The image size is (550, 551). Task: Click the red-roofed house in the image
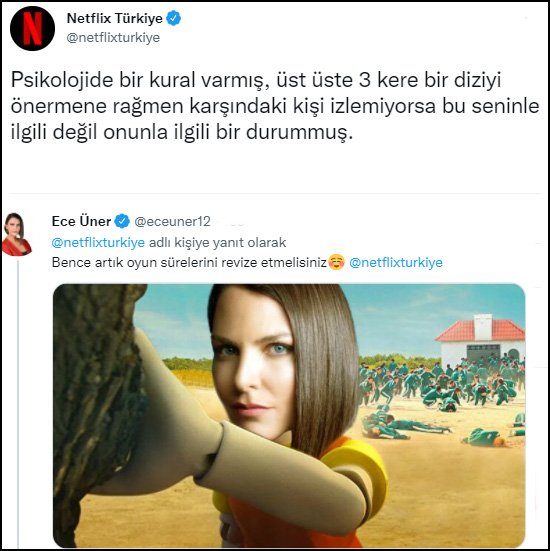pos(480,339)
